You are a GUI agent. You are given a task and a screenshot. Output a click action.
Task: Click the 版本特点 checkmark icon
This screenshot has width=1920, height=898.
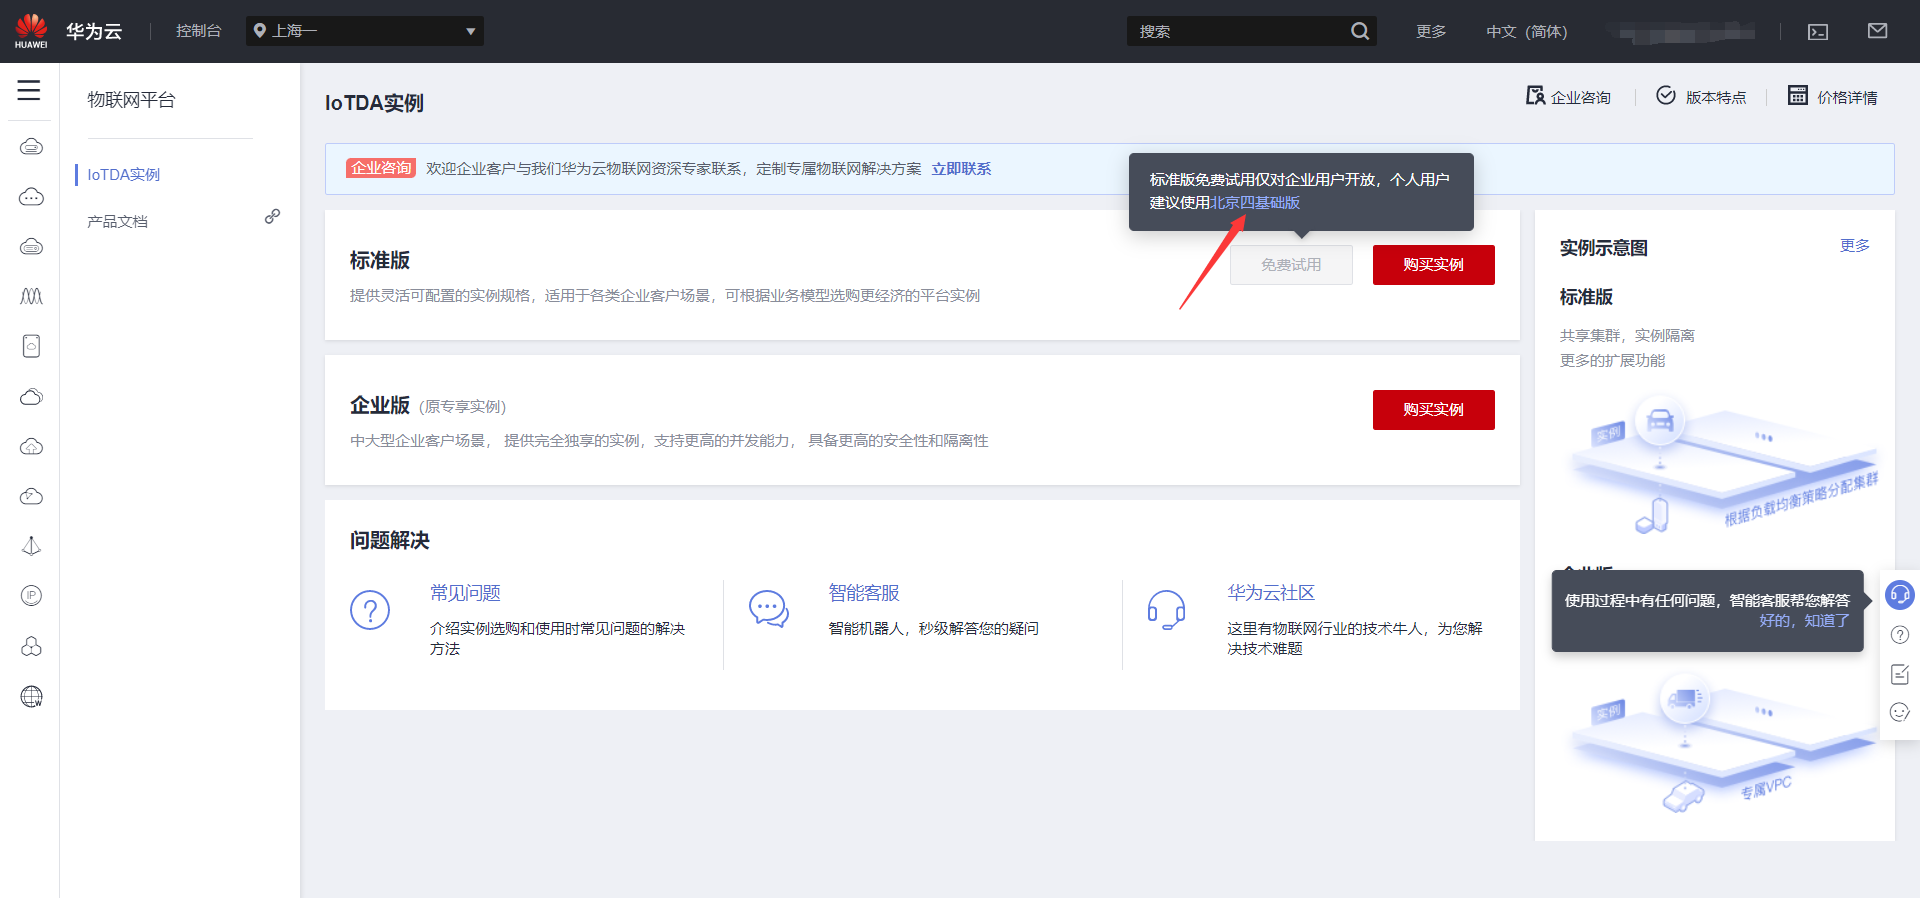pyautogui.click(x=1666, y=95)
